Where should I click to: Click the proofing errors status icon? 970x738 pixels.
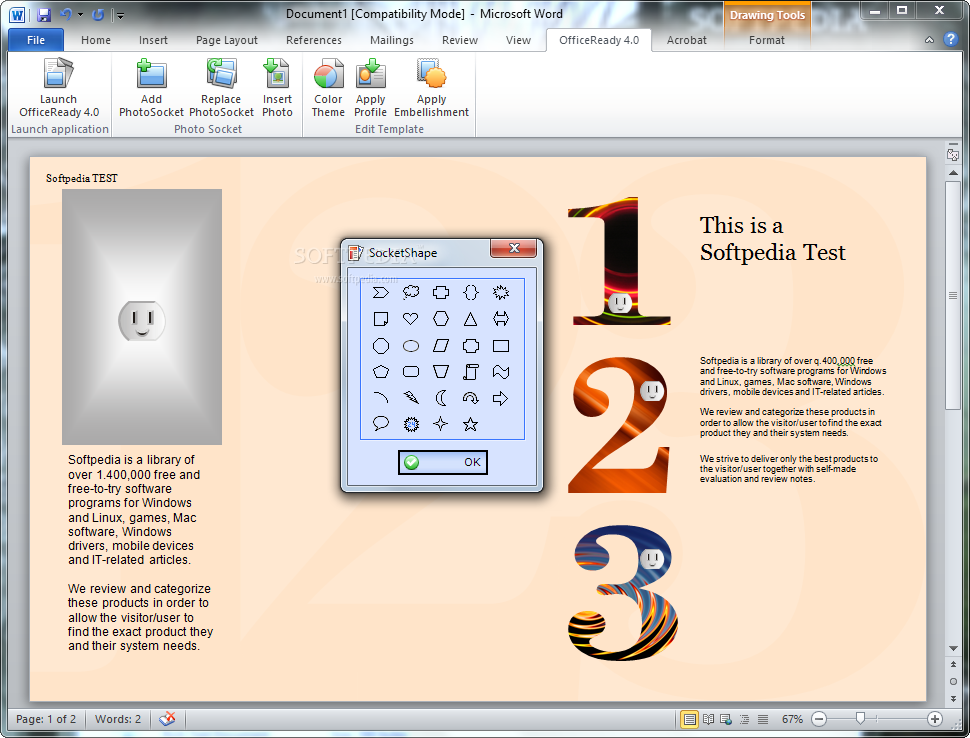(167, 718)
